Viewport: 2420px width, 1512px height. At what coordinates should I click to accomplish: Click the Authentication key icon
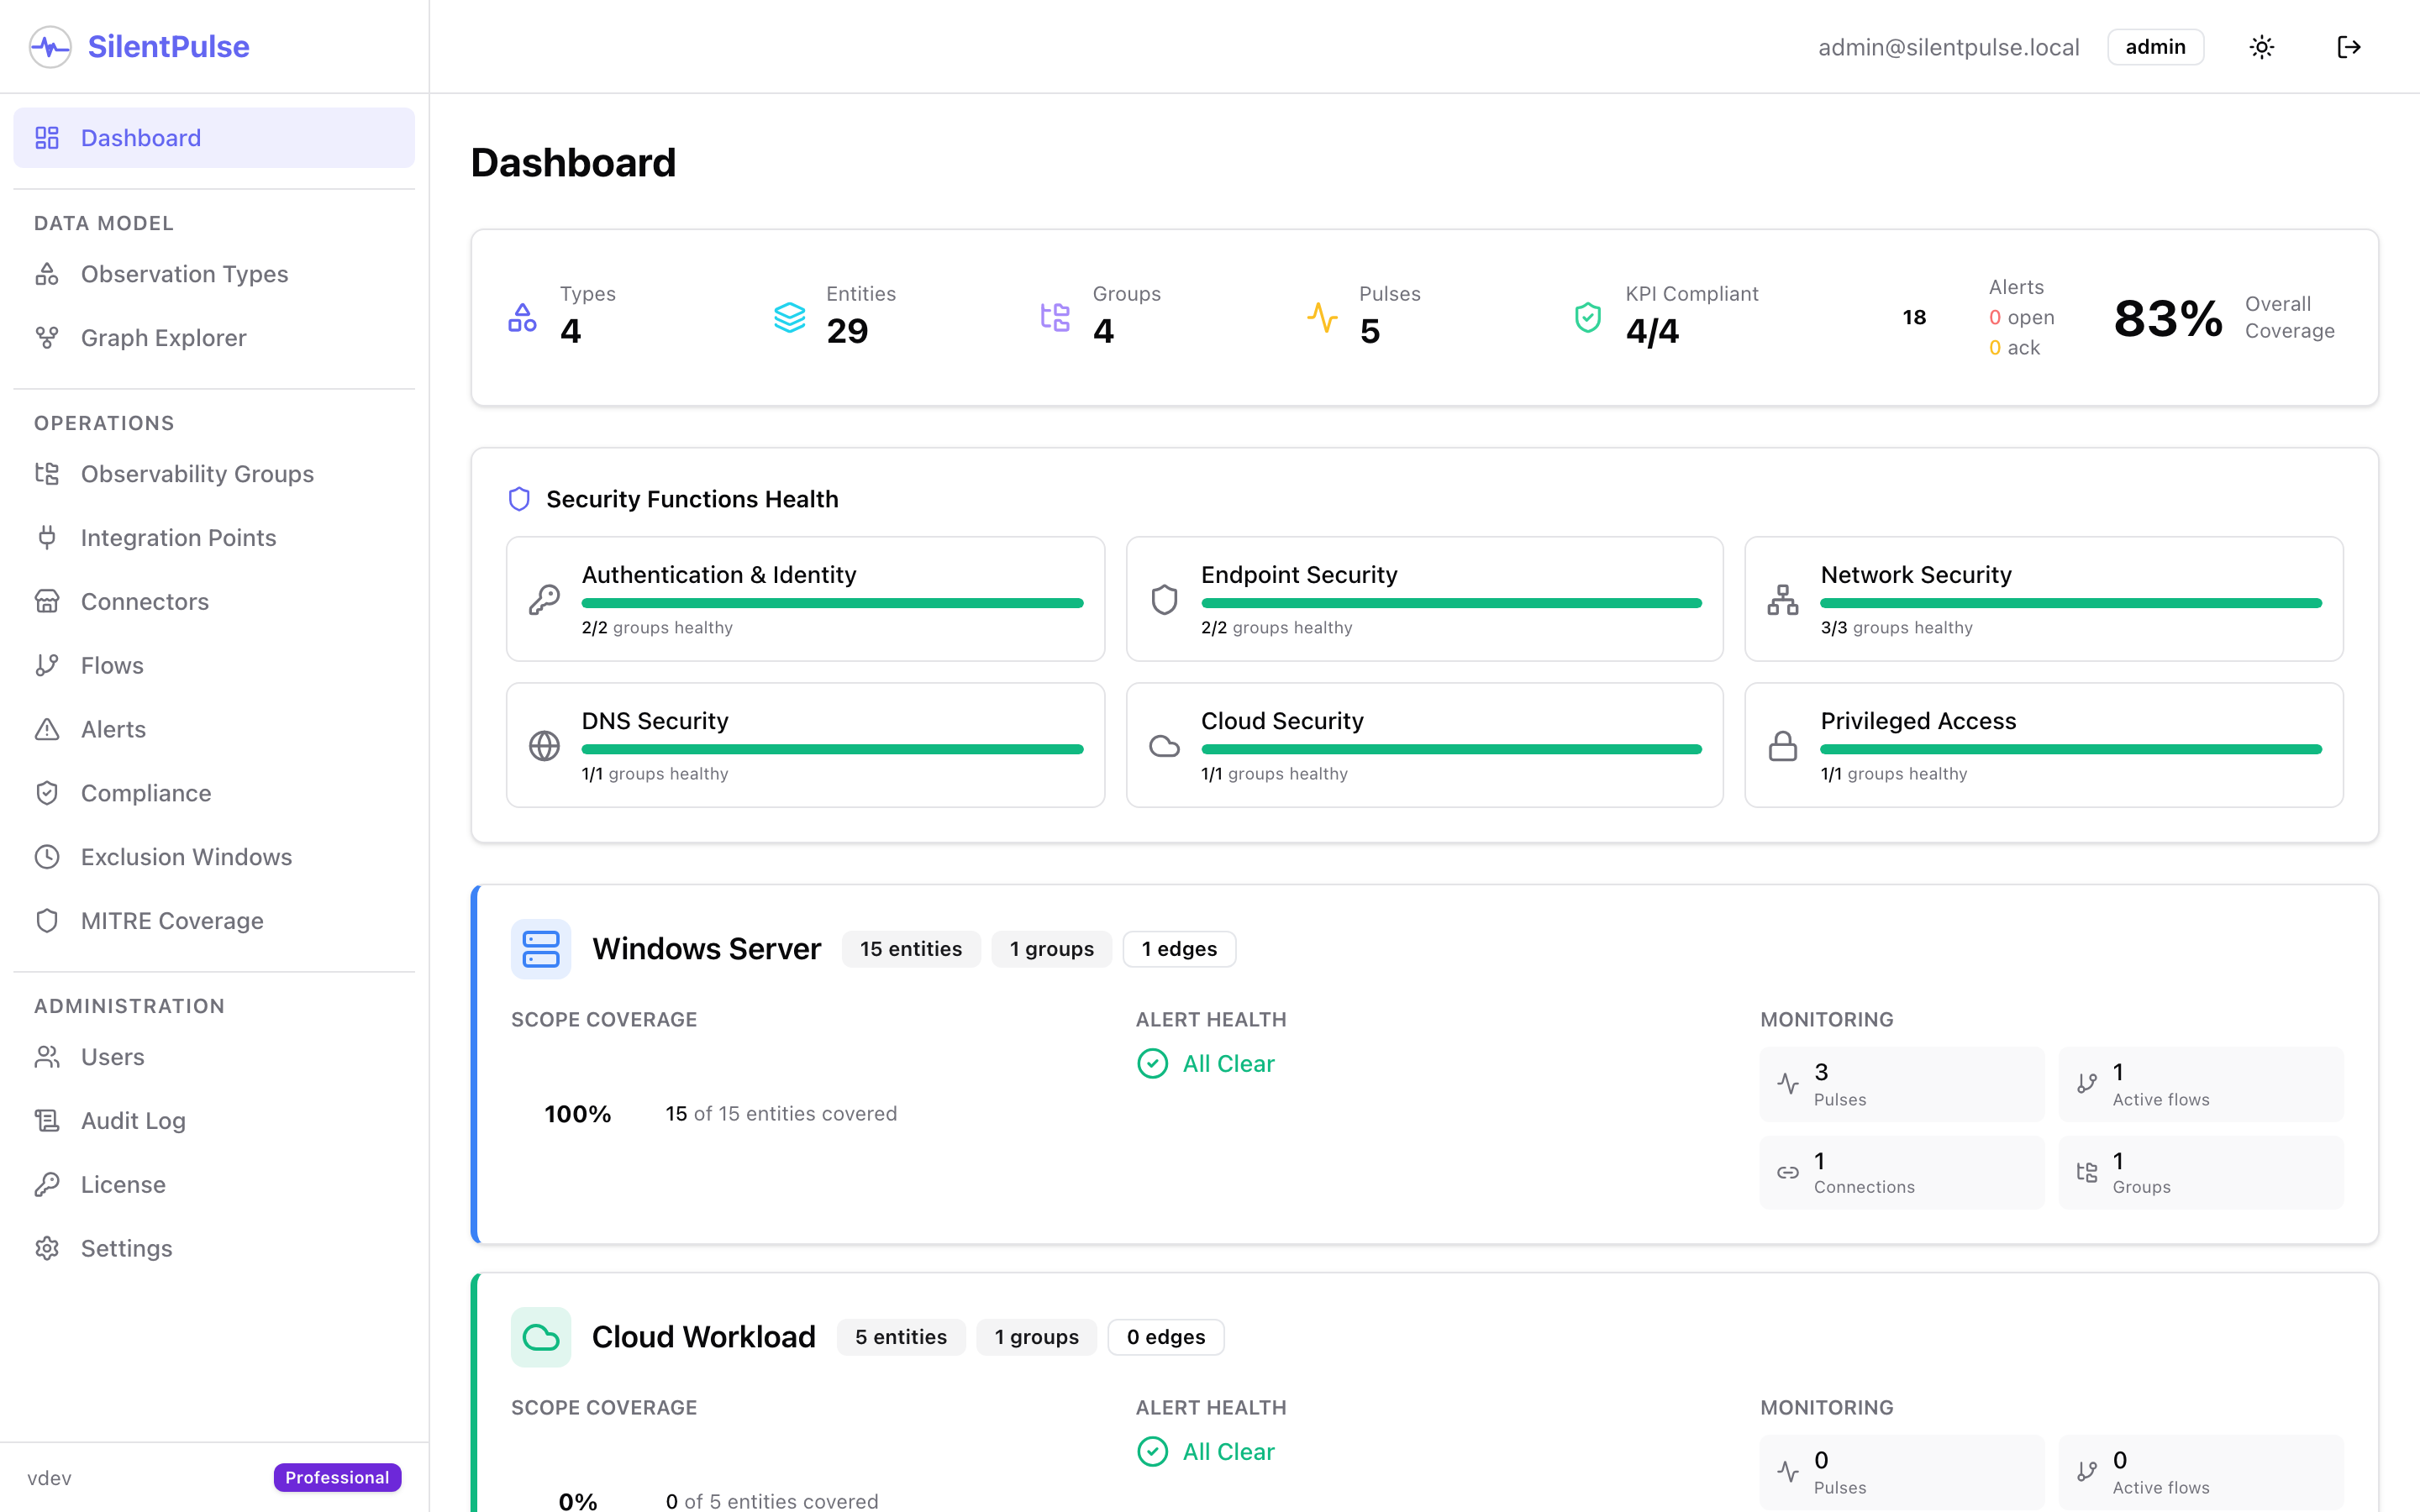(544, 600)
